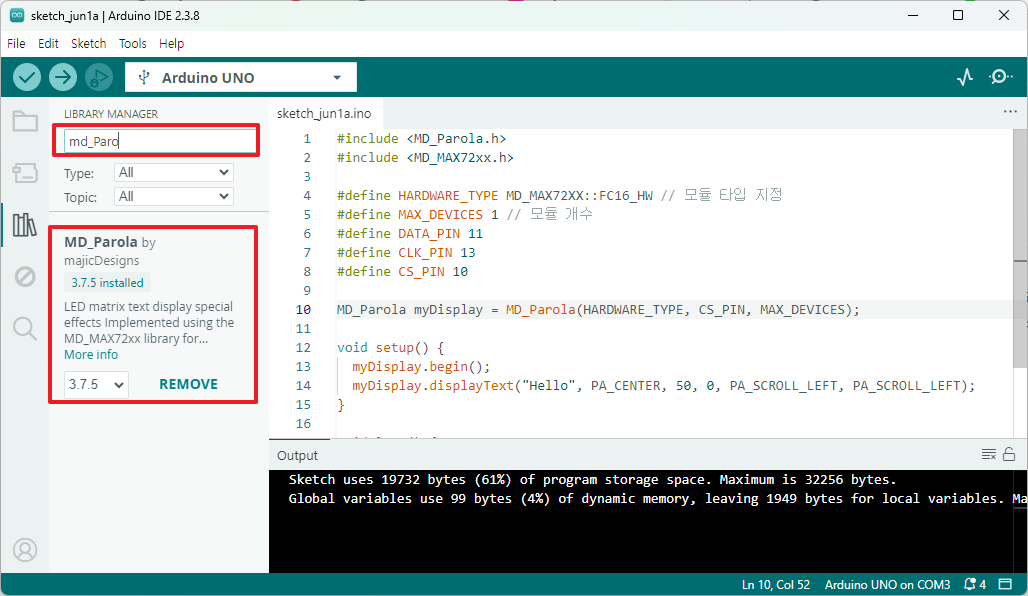The image size is (1028, 596).
Task: Click the void setup() line
Action: (391, 348)
